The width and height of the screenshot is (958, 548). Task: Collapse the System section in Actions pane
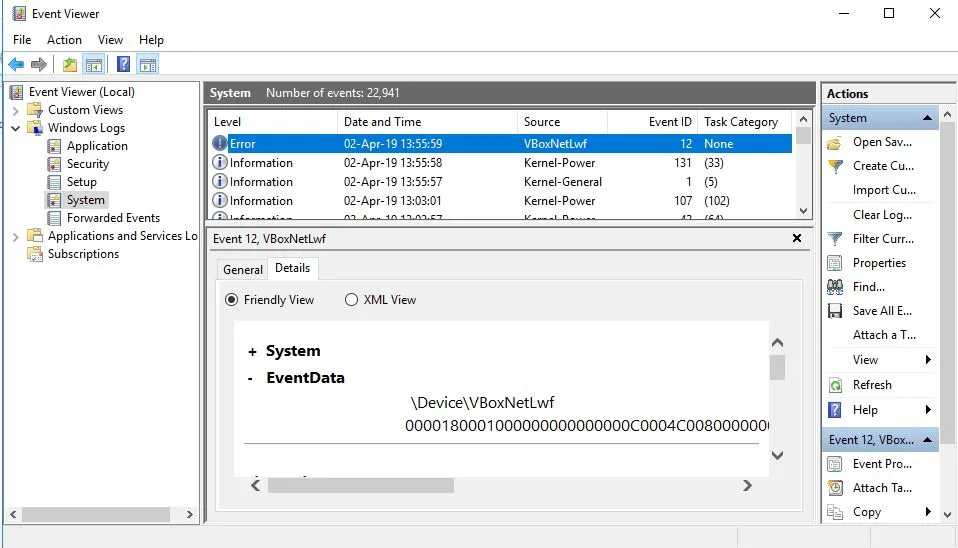[927, 118]
